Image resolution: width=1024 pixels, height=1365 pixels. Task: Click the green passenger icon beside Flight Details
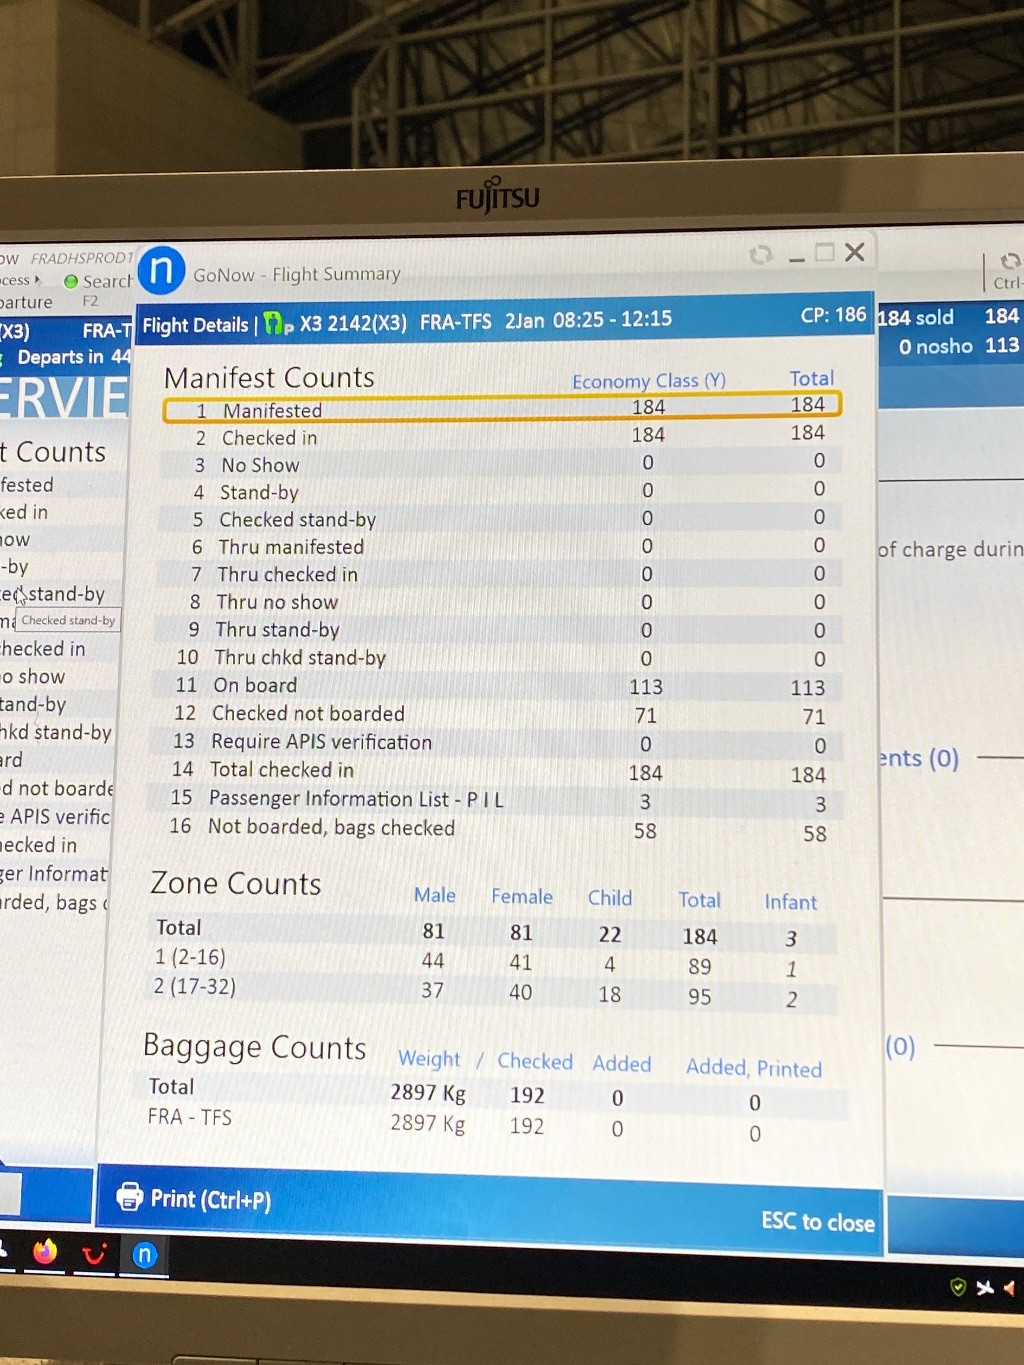[x=278, y=324]
